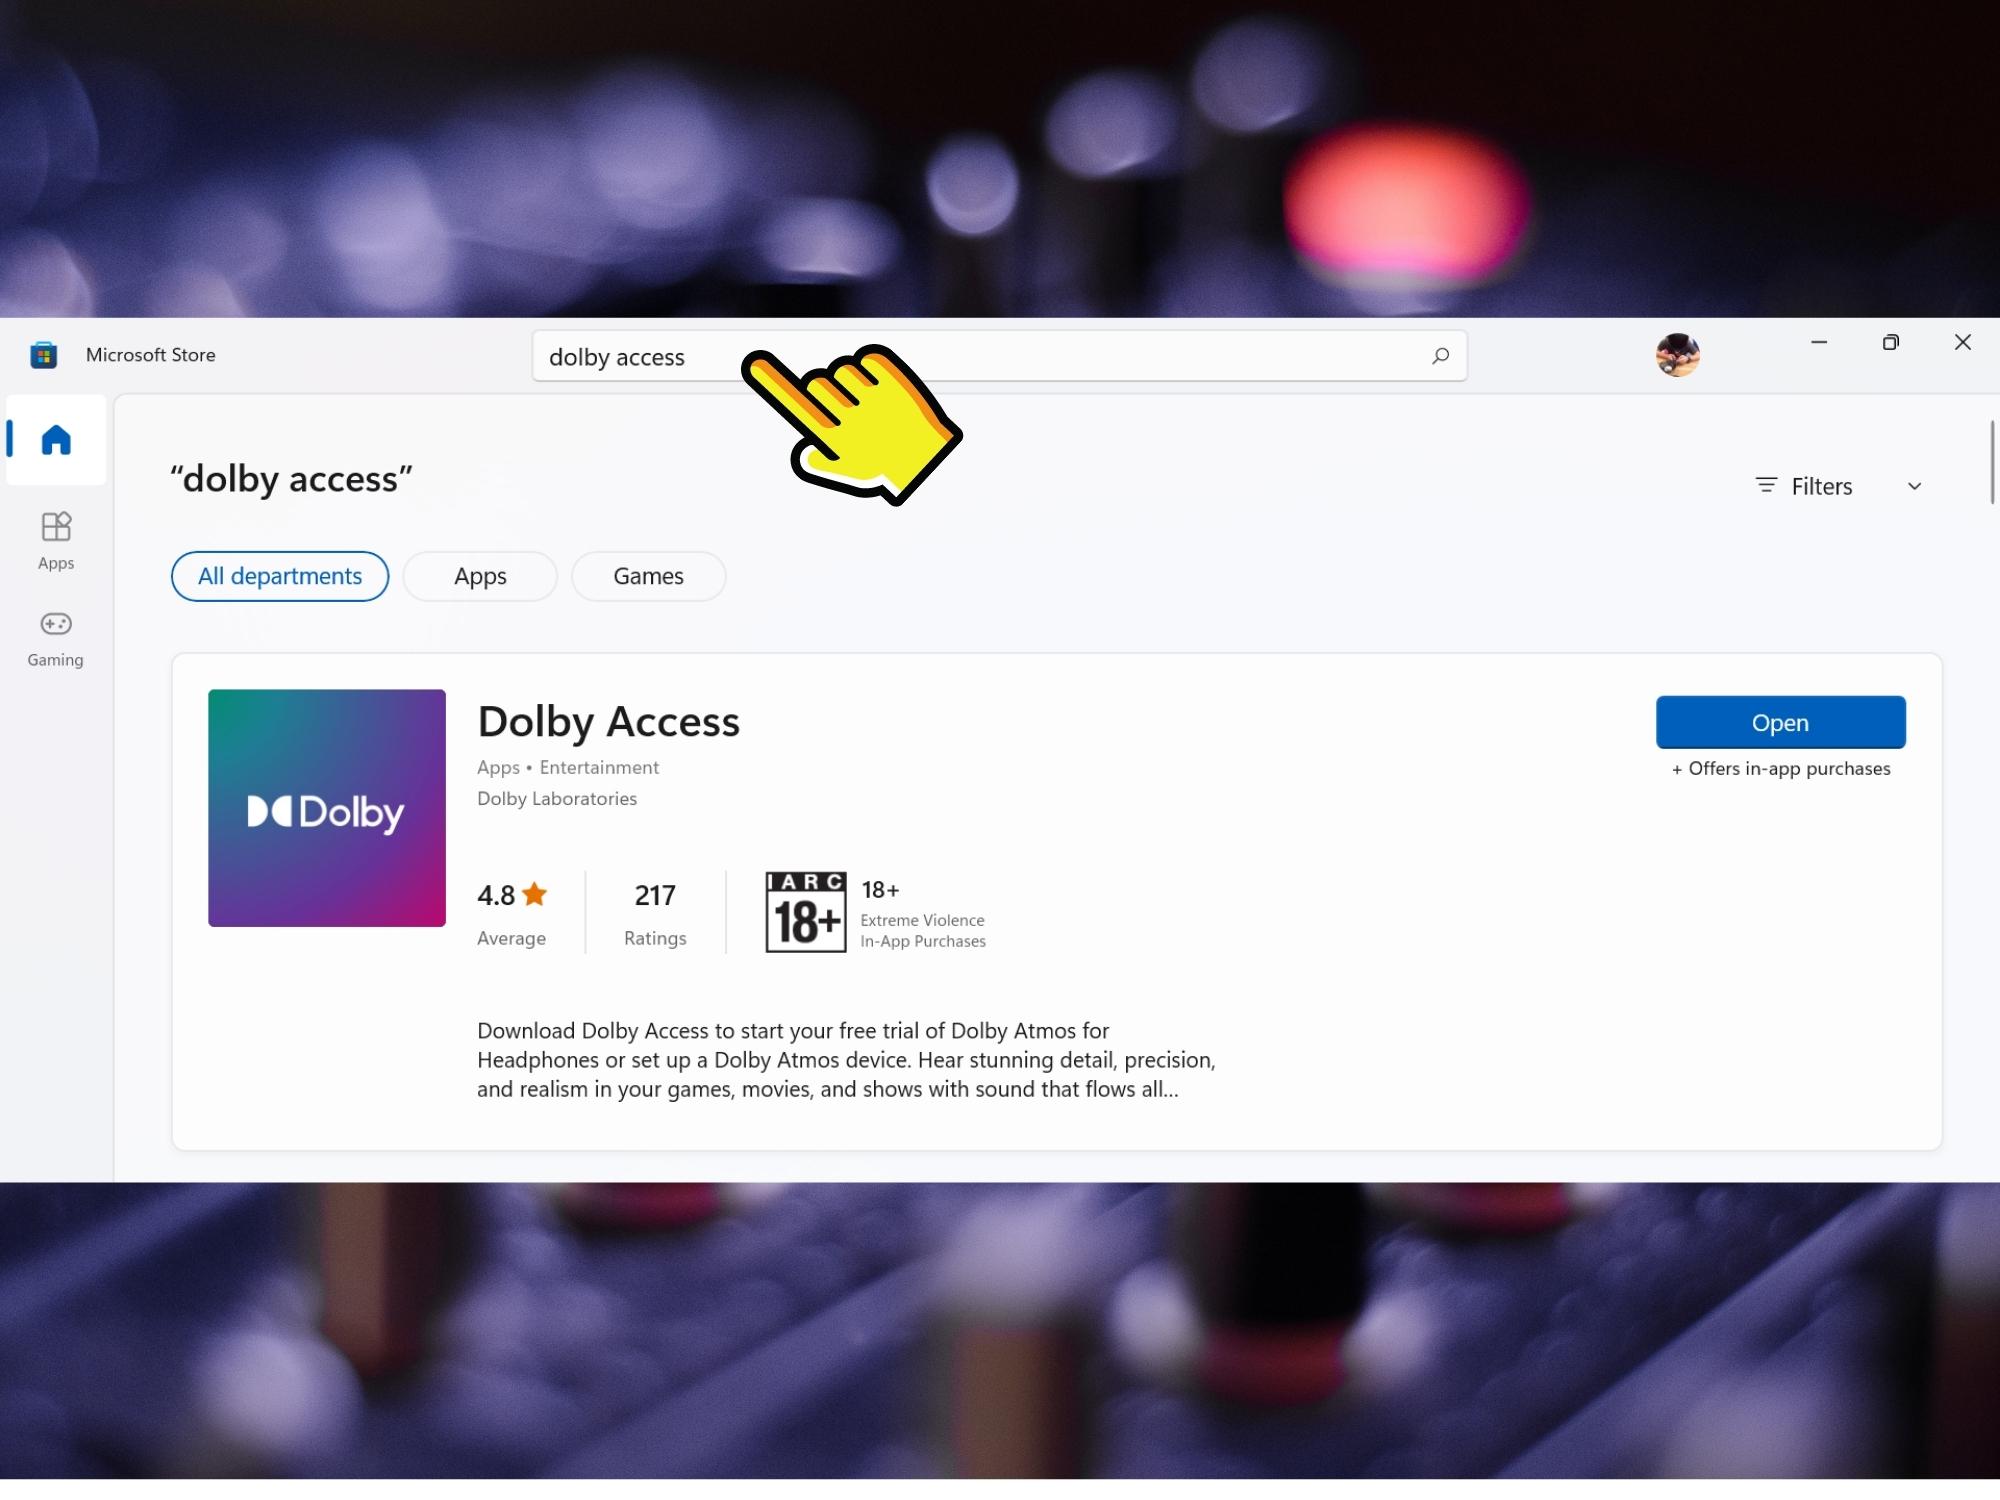Image resolution: width=2000 pixels, height=1500 pixels.
Task: Select the Games department filter
Action: coord(648,576)
